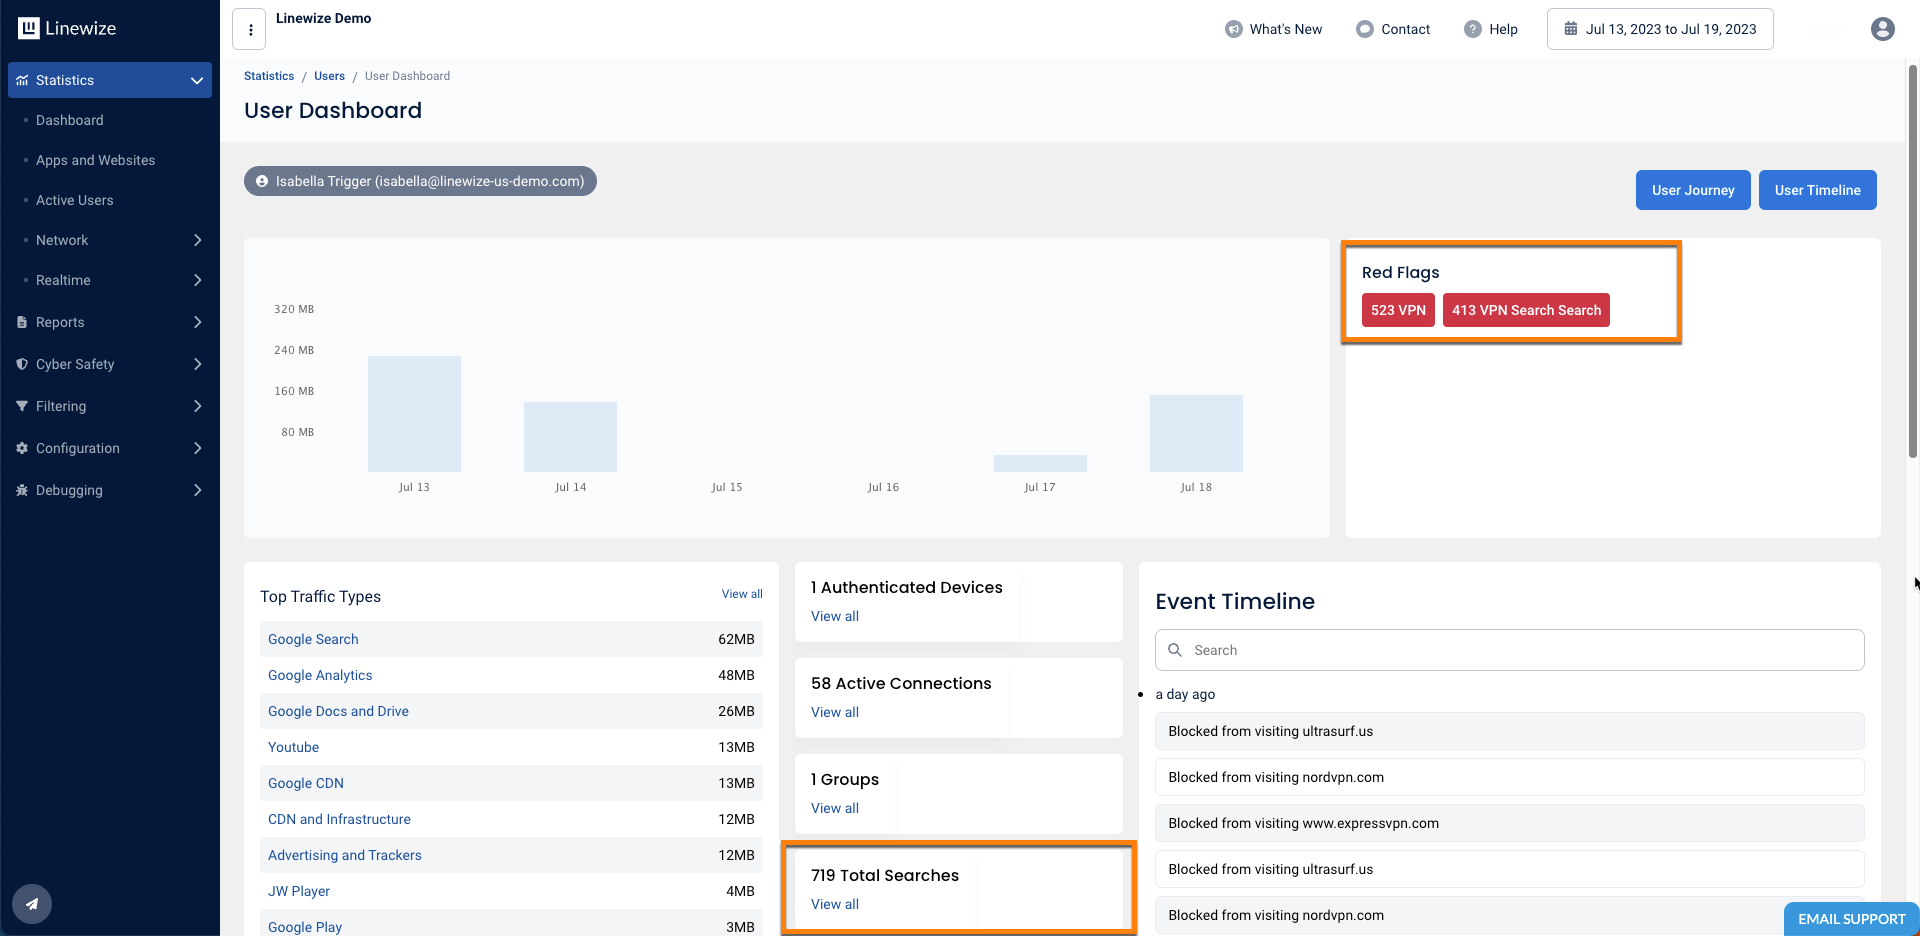Open the Jul 13 to Jul 19 date picker
1920x936 pixels.
coord(1660,29)
